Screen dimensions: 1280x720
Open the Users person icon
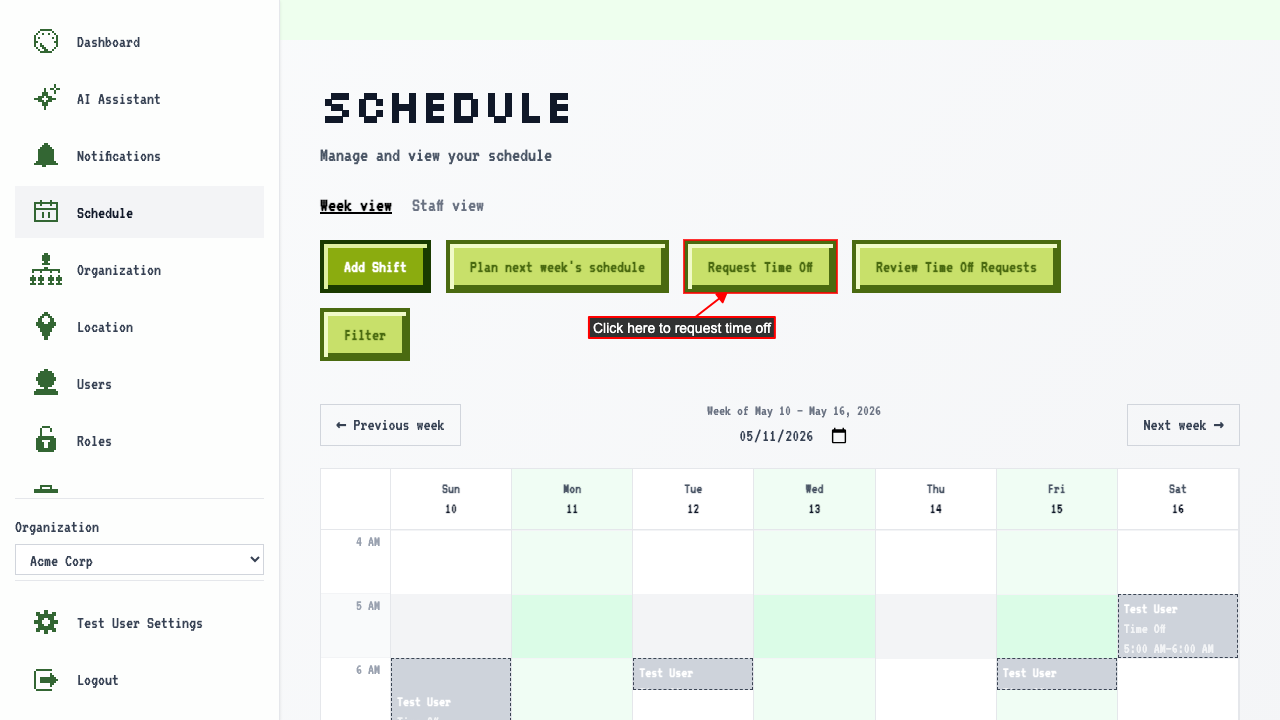click(46, 383)
